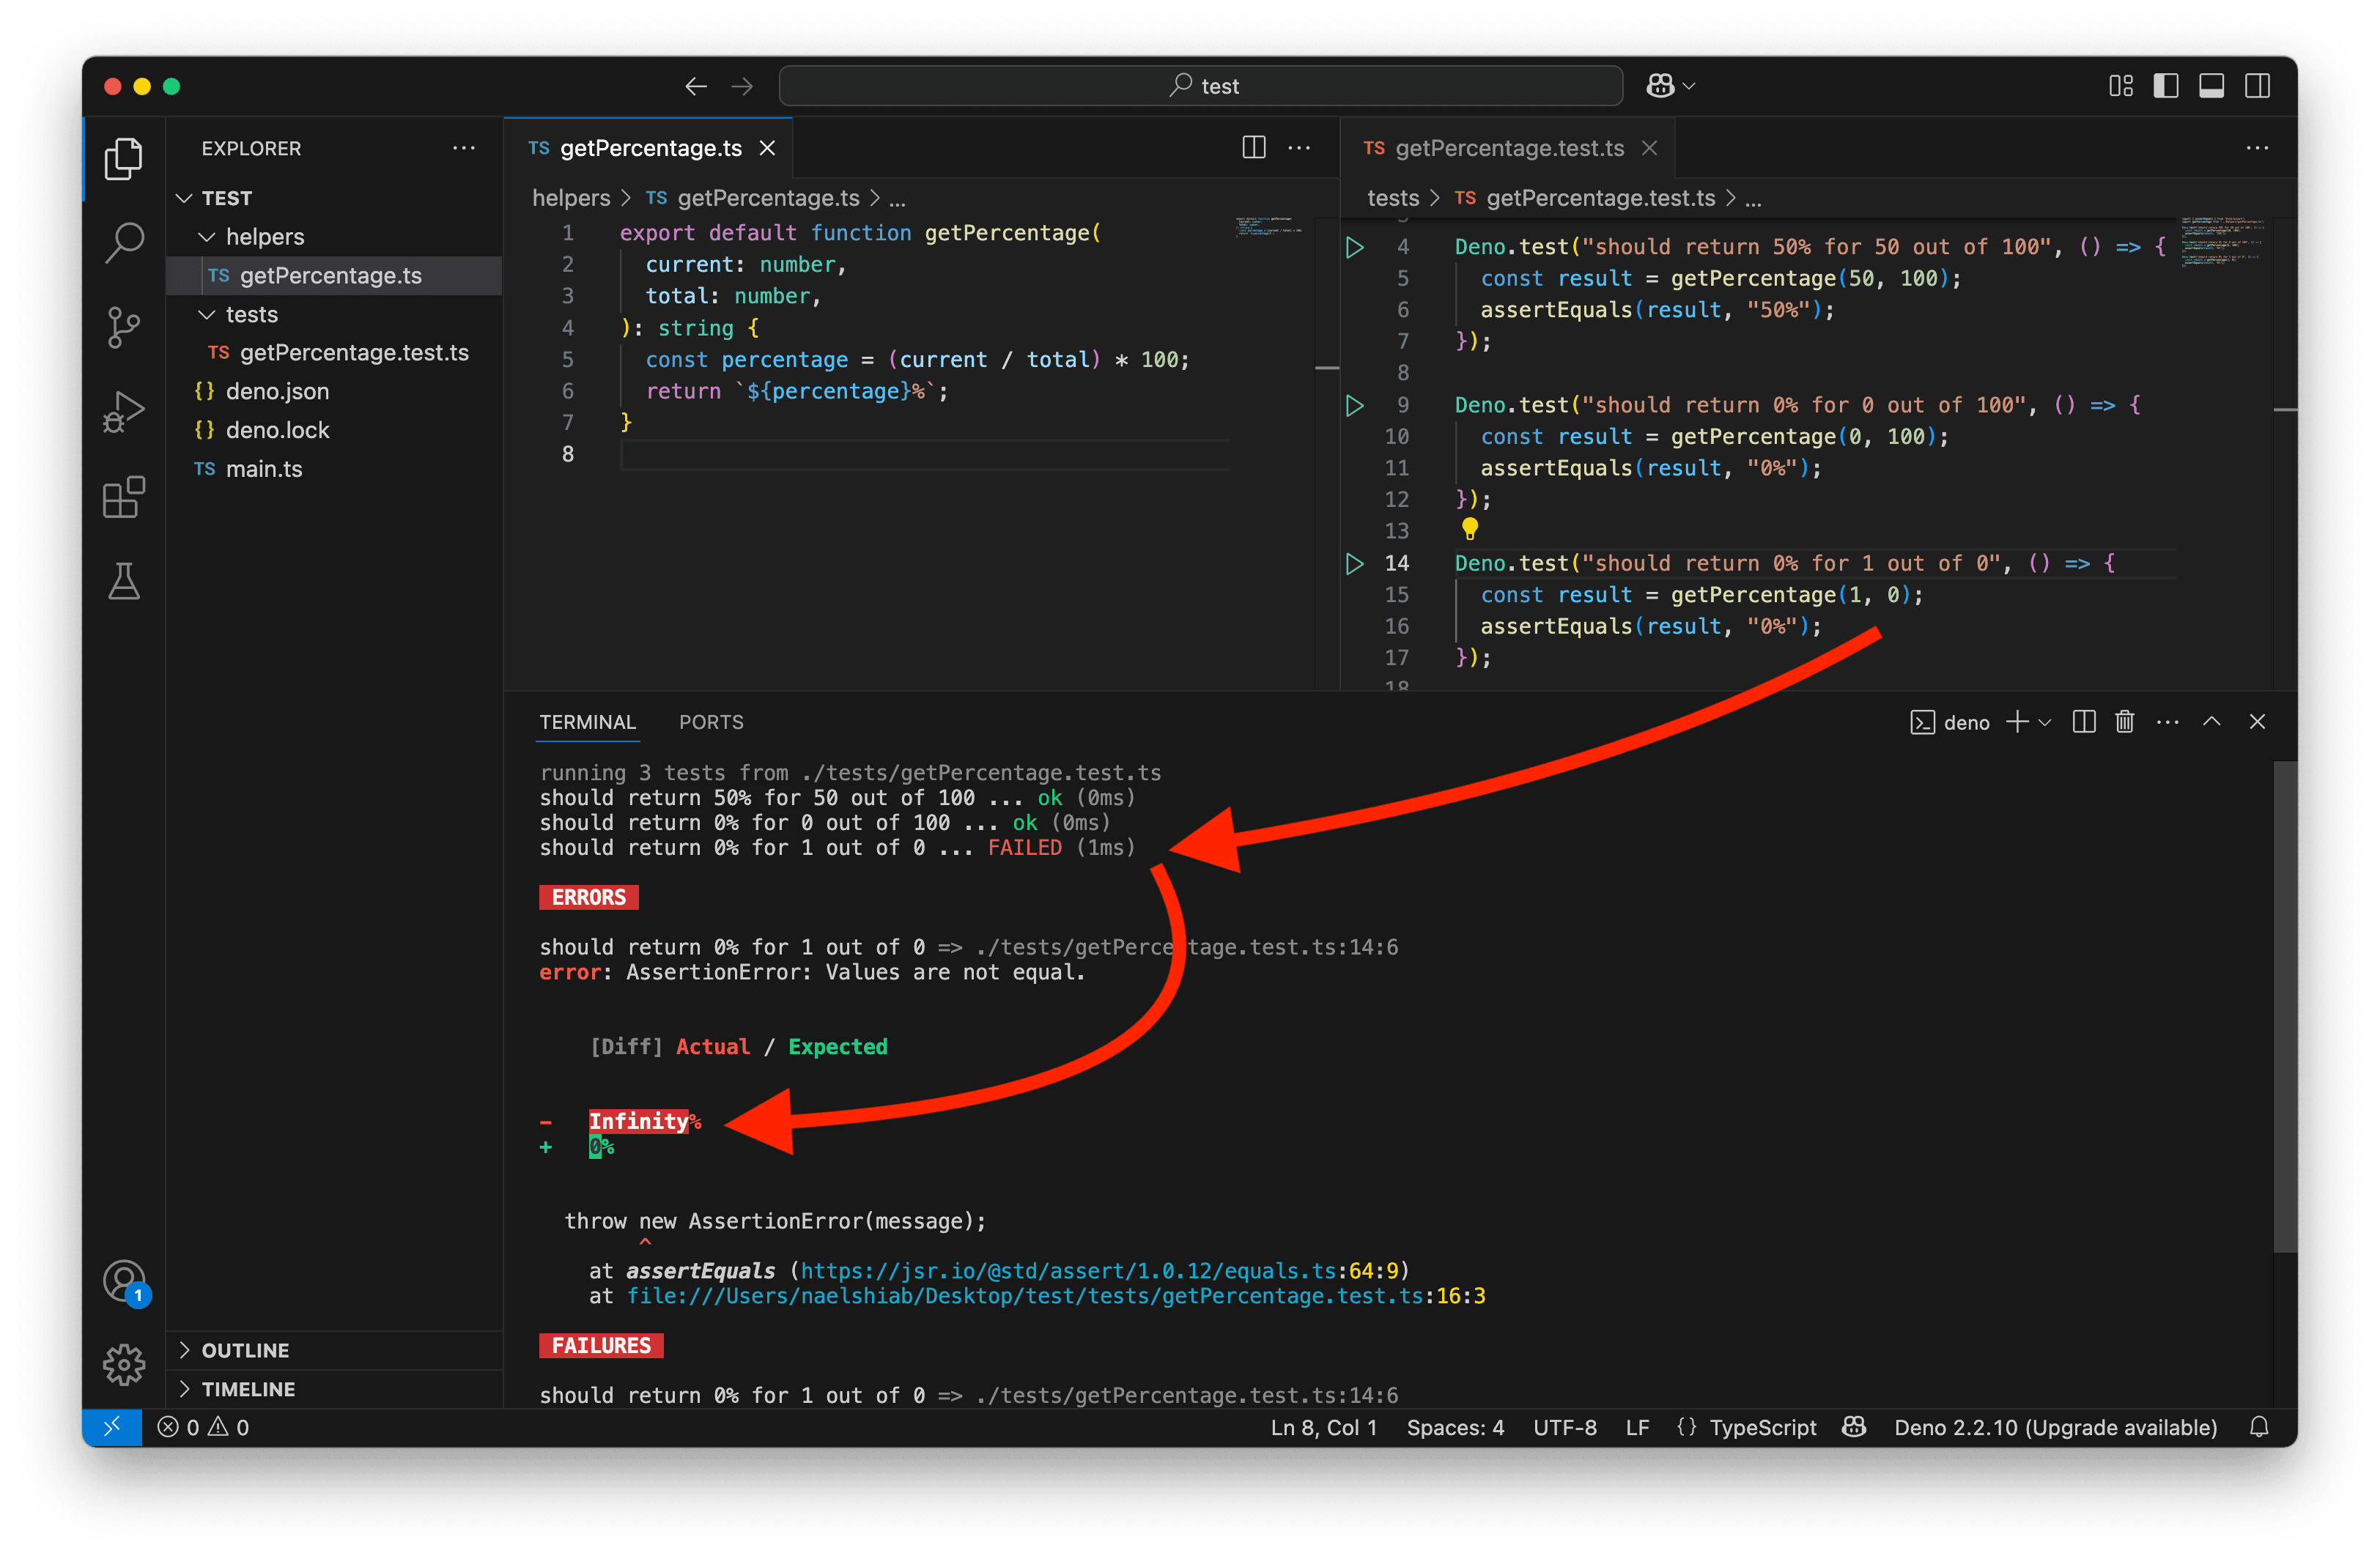Toggle the primary side bar
The height and width of the screenshot is (1556, 2380).
coord(2166,86)
